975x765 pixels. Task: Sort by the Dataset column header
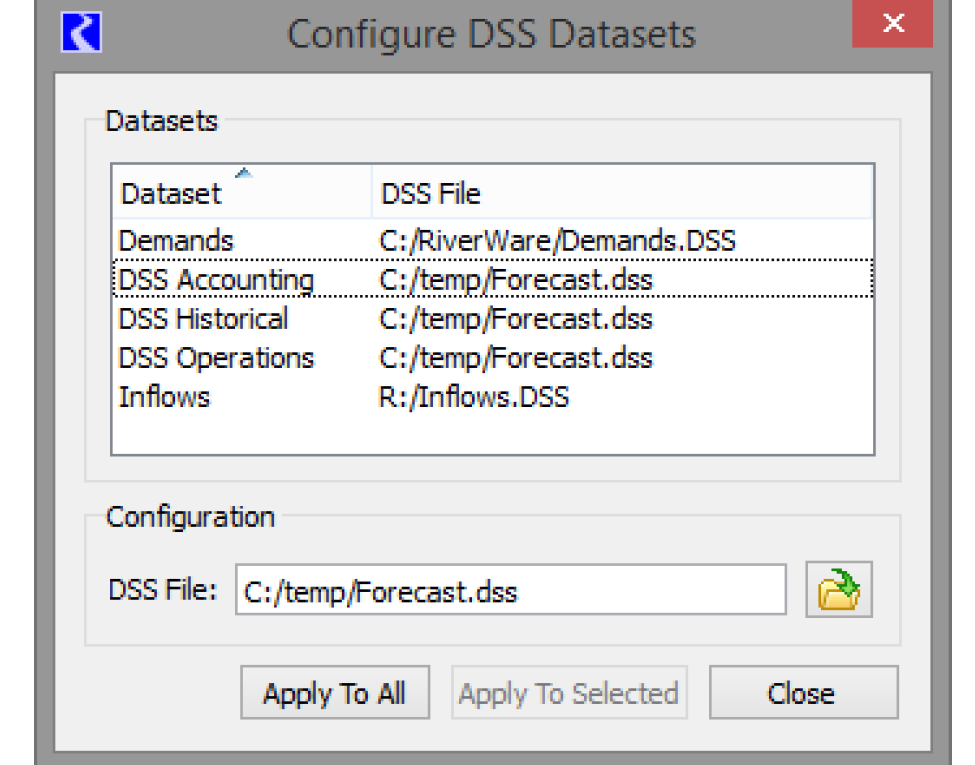tap(171, 193)
